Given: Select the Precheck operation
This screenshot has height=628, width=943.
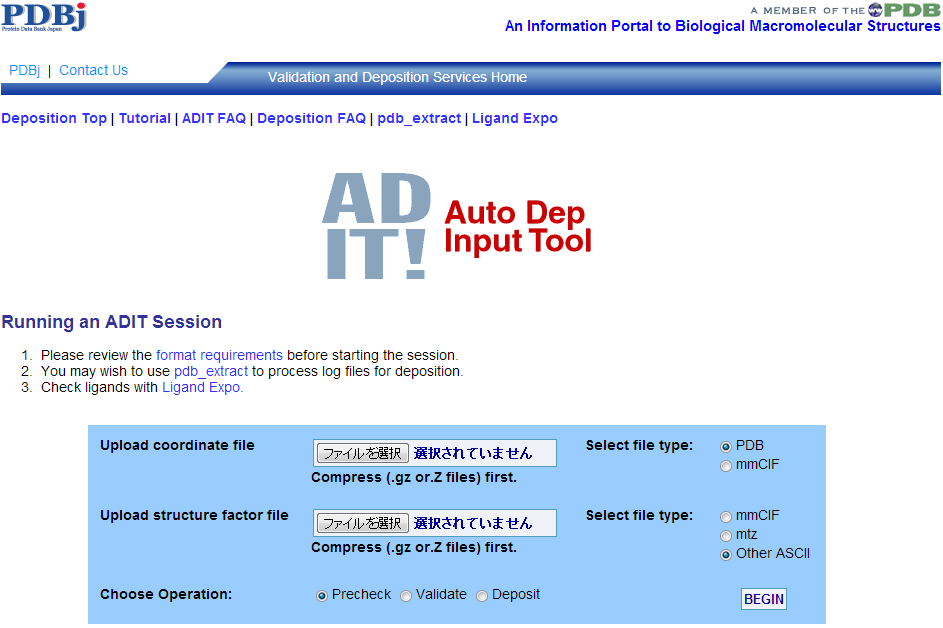Looking at the screenshot, I should [322, 596].
